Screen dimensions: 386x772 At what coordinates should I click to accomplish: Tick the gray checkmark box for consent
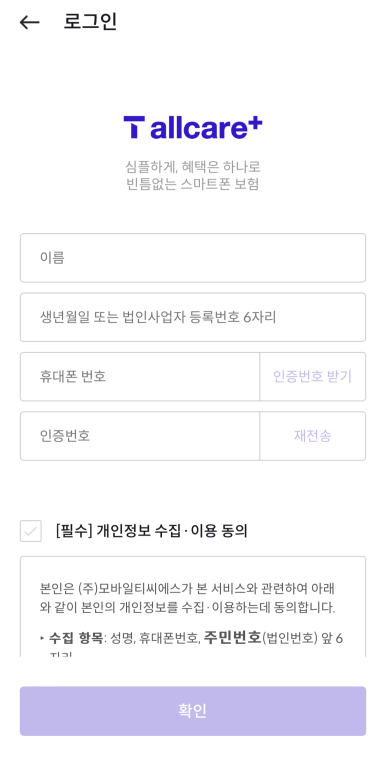[31, 531]
